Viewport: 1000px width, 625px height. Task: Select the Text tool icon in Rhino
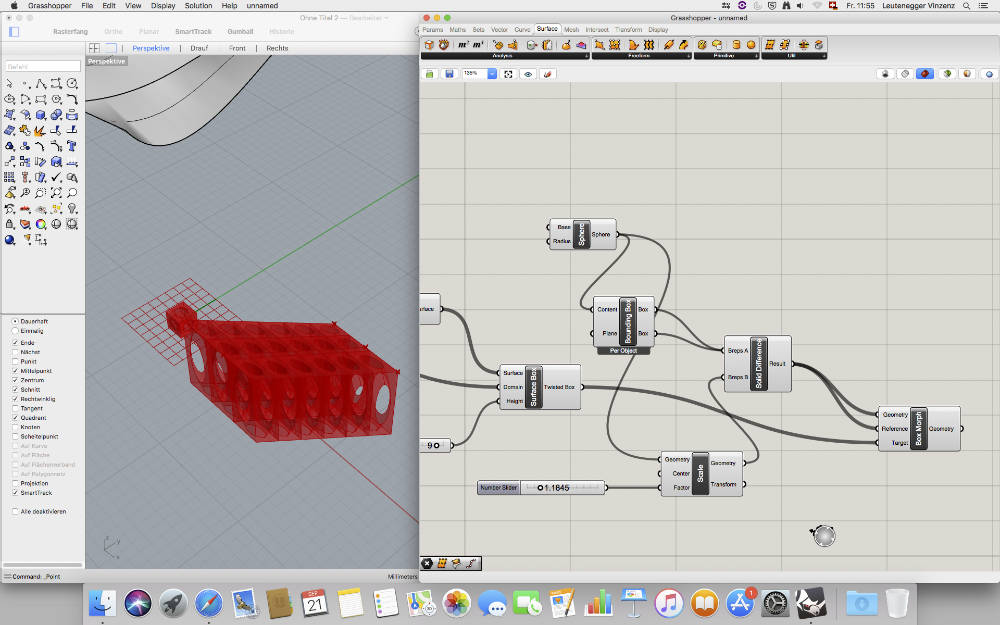pos(72,146)
